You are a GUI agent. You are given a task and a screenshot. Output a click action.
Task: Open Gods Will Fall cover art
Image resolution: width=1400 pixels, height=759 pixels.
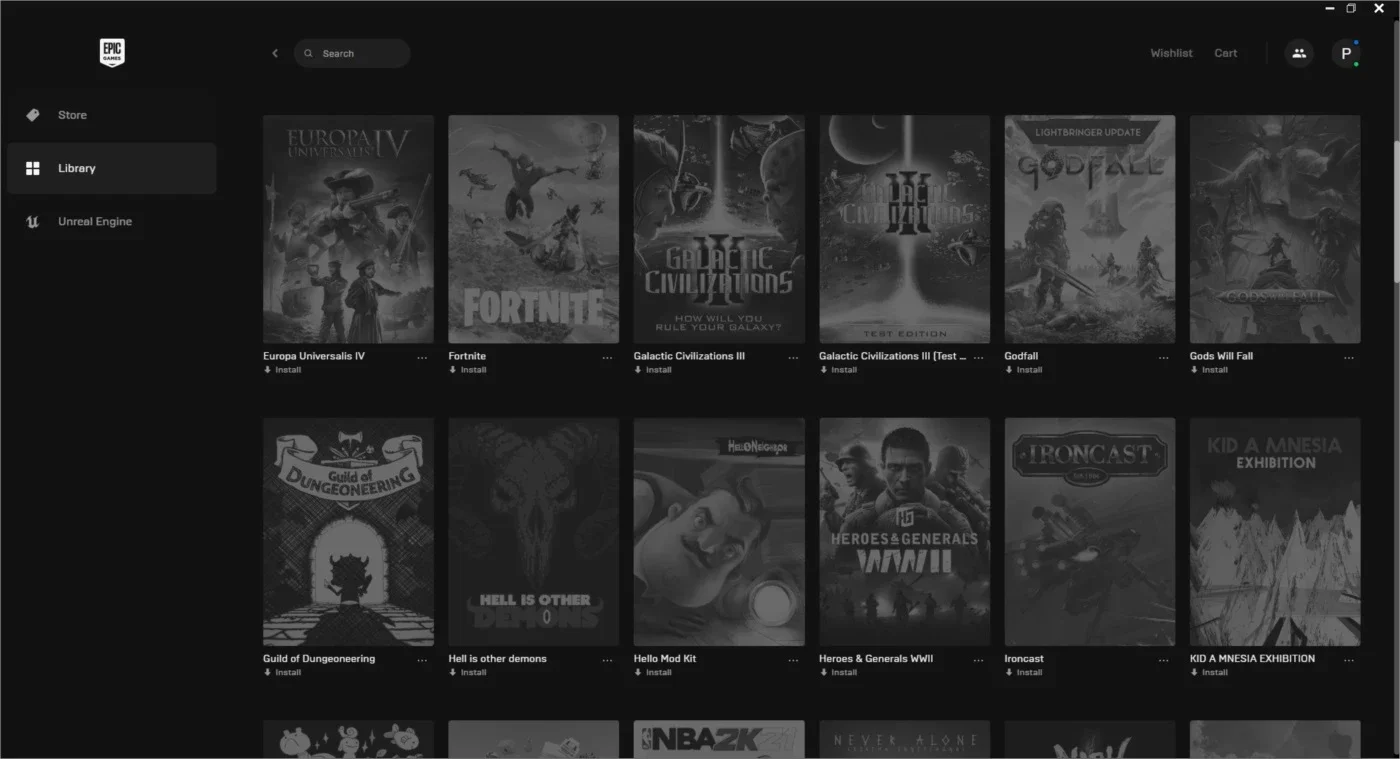coord(1275,229)
